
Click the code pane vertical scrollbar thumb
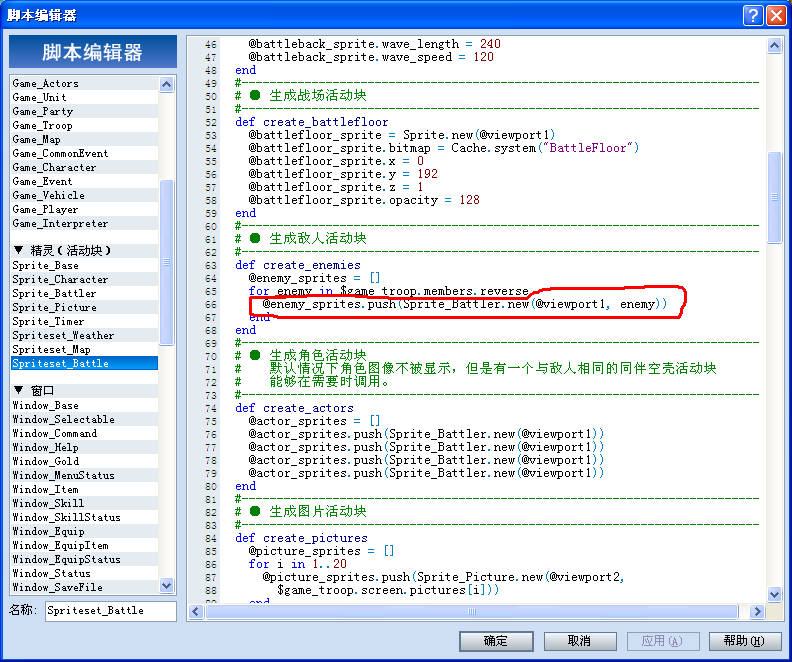pyautogui.click(x=774, y=197)
